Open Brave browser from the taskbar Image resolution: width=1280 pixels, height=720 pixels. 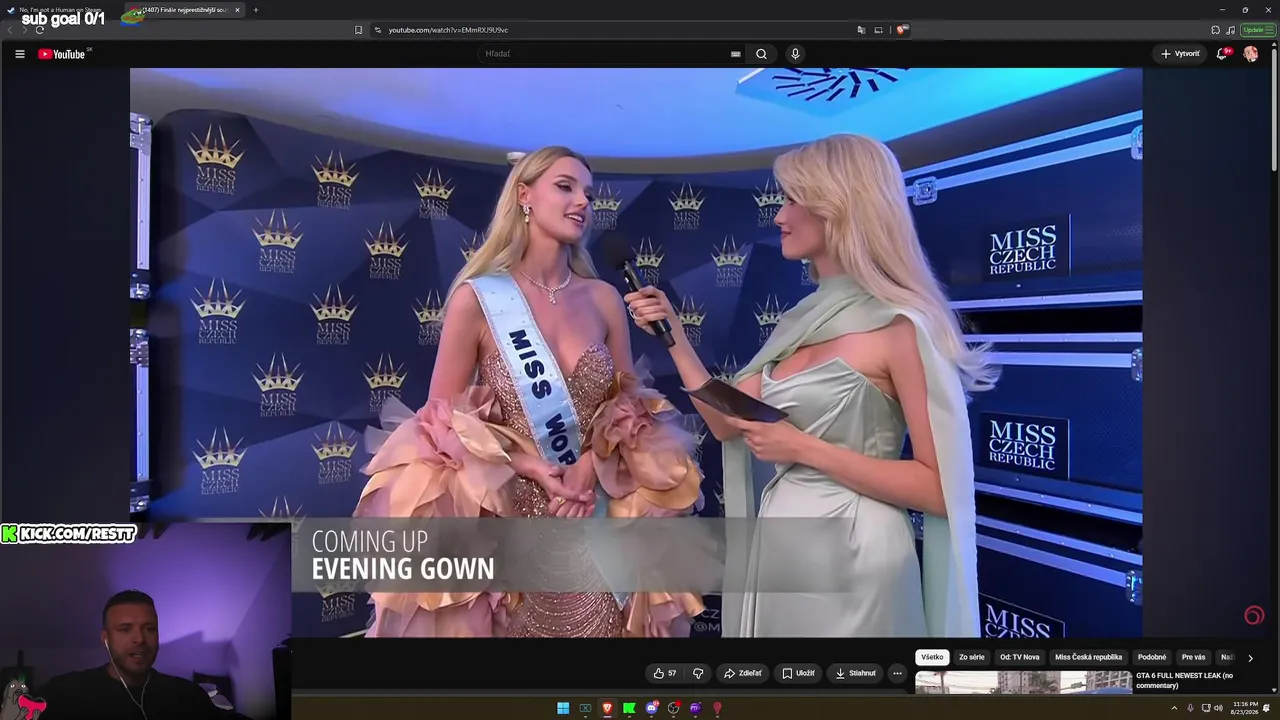(607, 708)
